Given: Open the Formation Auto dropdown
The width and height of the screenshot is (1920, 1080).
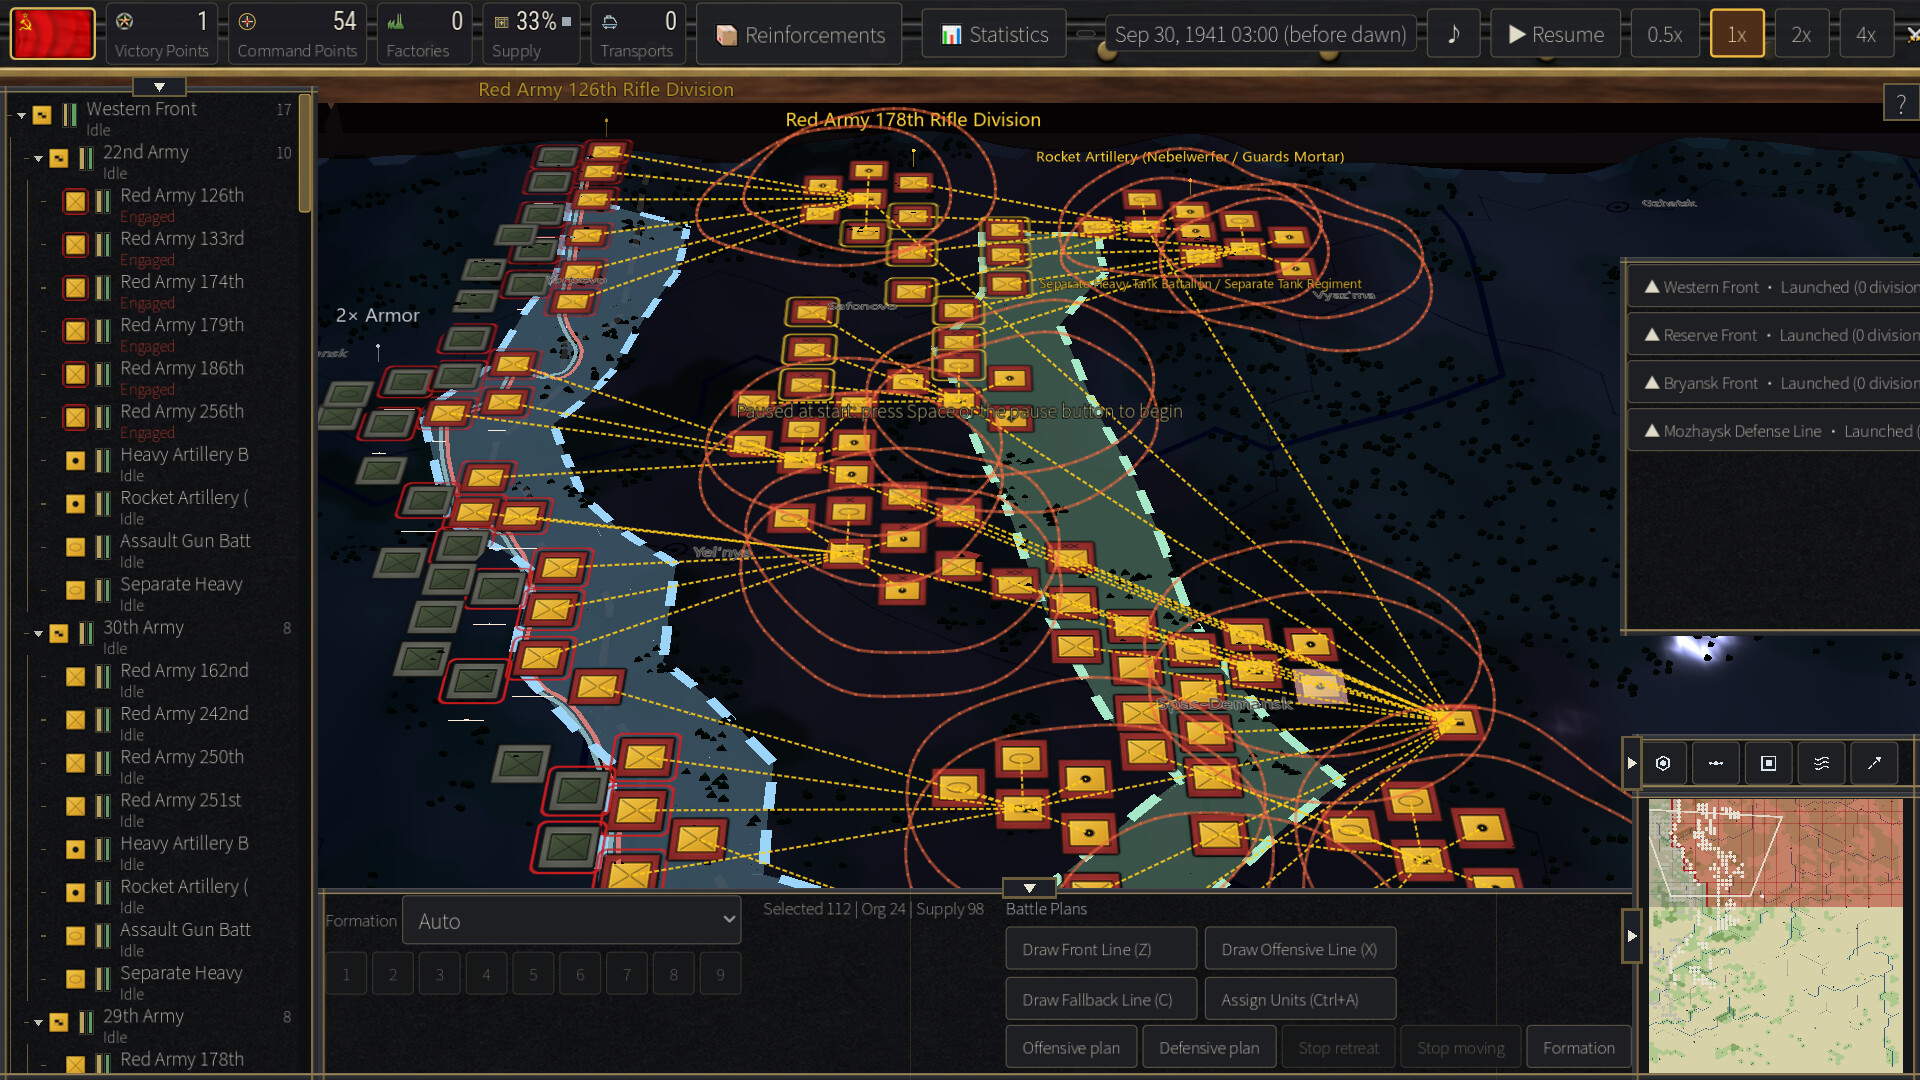Looking at the screenshot, I should pyautogui.click(x=571, y=920).
